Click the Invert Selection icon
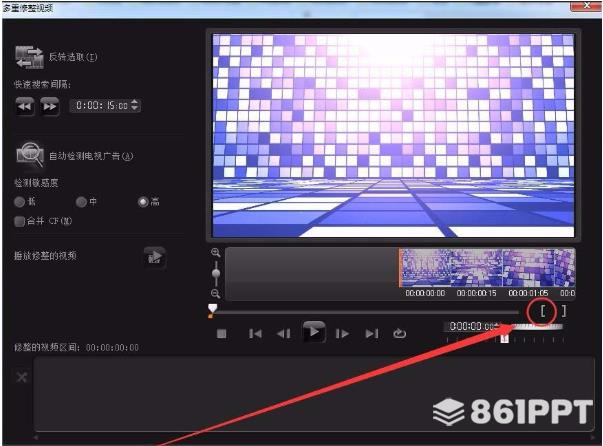603x446 pixels. (x=29, y=57)
